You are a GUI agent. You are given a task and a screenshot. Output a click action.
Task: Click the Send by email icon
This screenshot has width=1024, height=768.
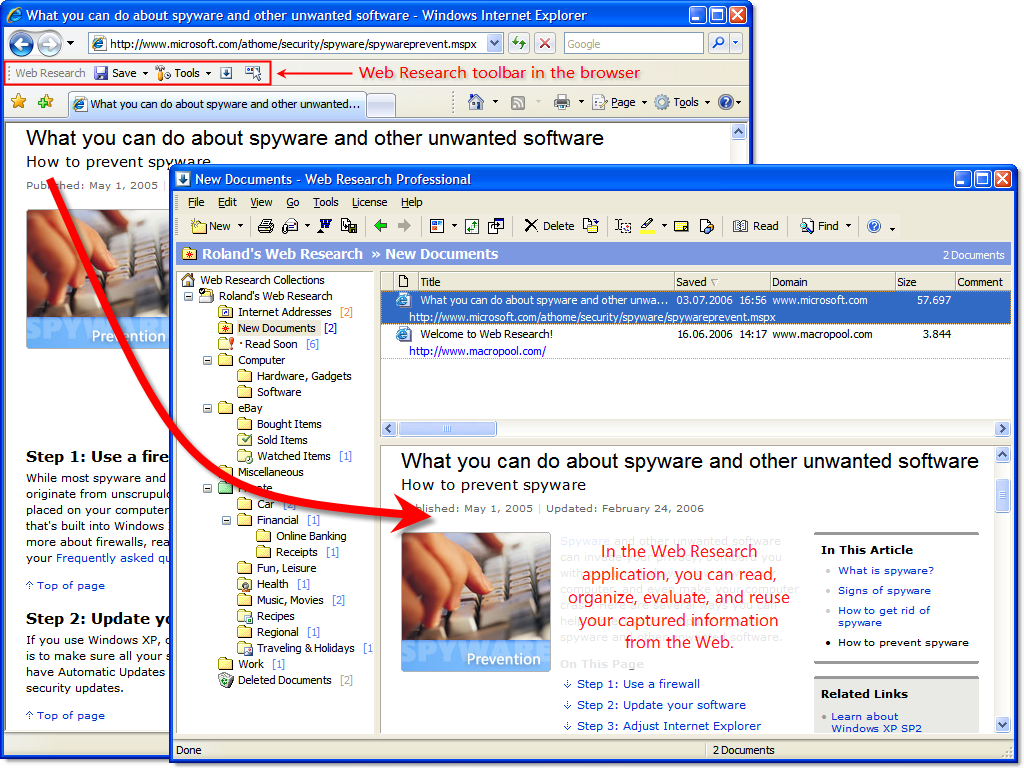(x=290, y=226)
